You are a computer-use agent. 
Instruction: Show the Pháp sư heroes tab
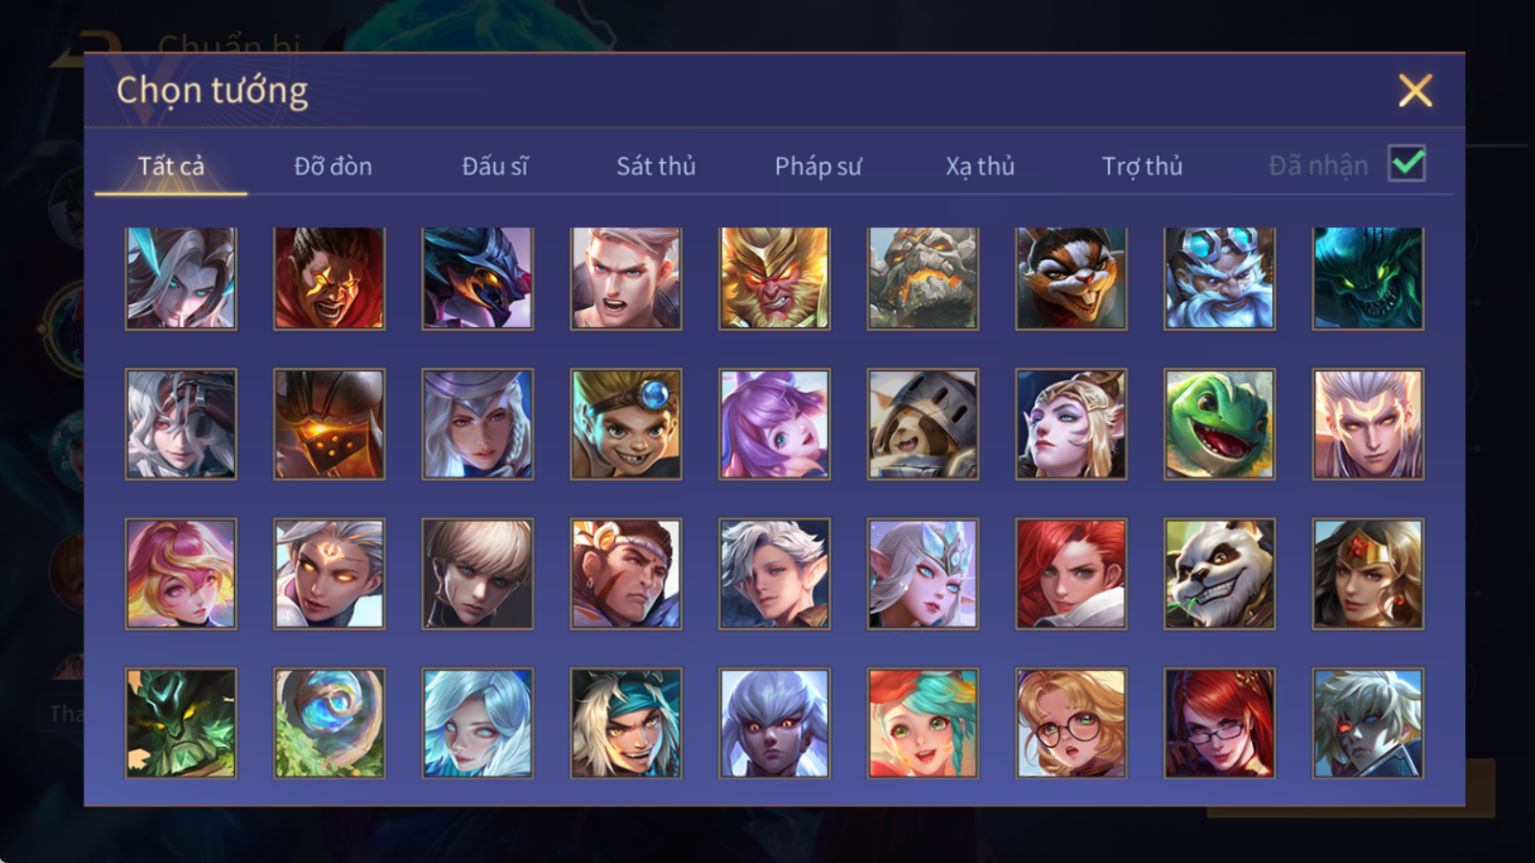818,166
